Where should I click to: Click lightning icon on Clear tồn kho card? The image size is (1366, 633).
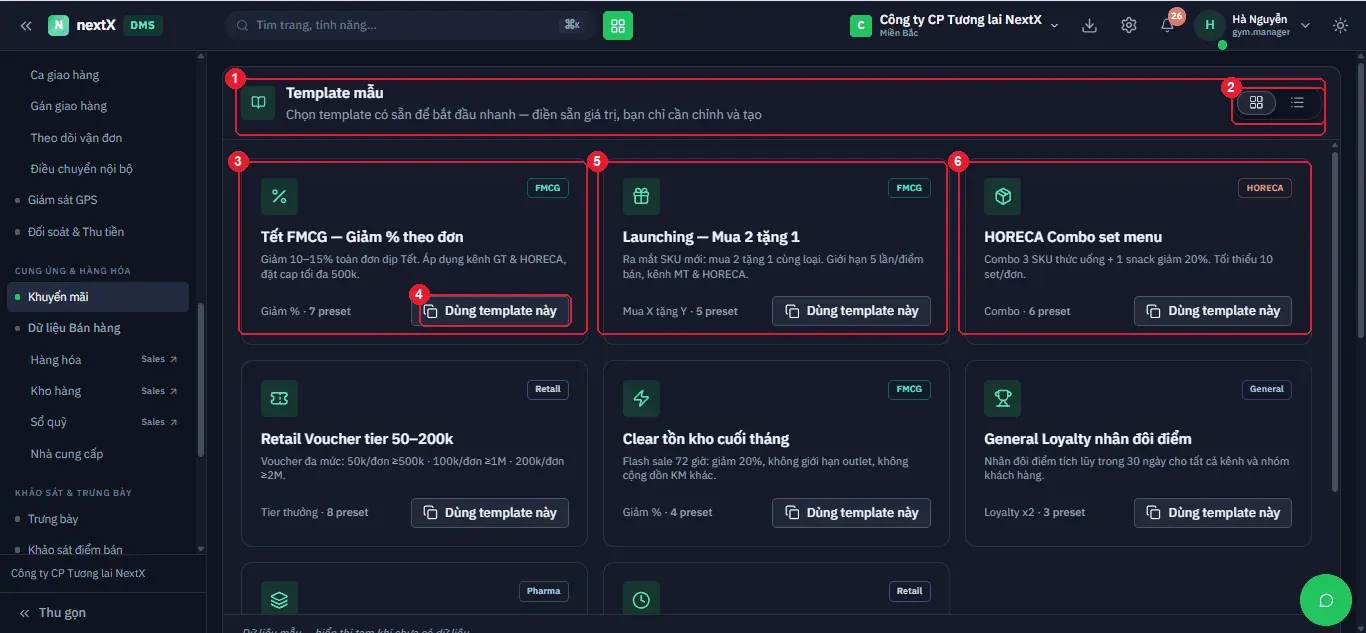coord(641,399)
